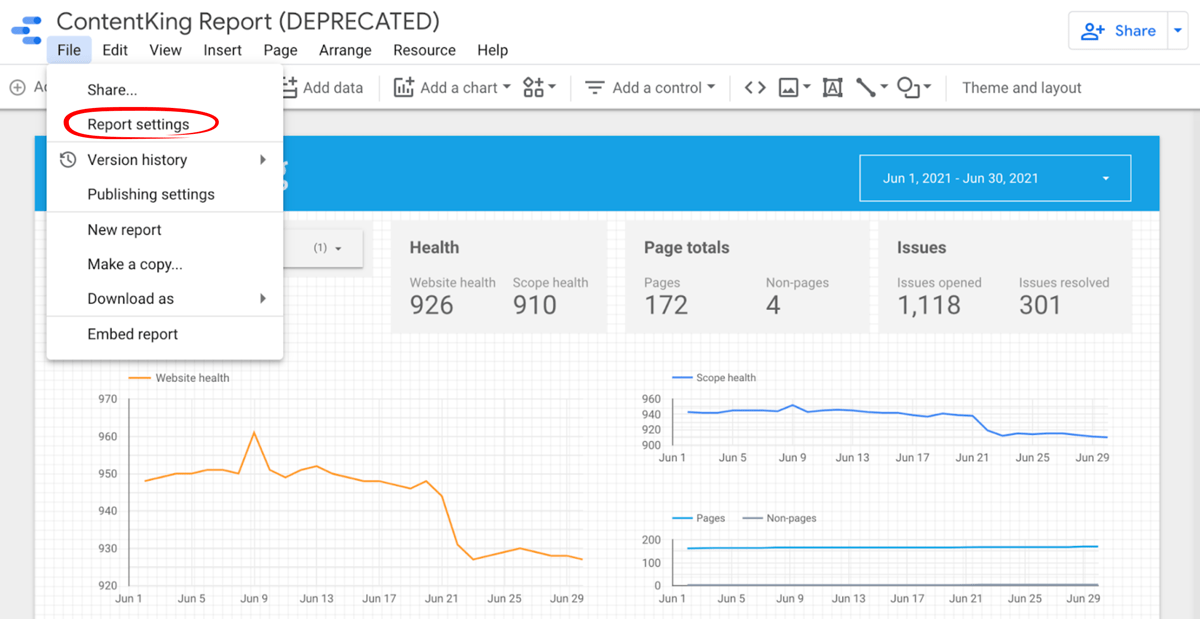This screenshot has width=1200, height=619.
Task: Expand the Download as submenu arrow
Action: pos(263,299)
